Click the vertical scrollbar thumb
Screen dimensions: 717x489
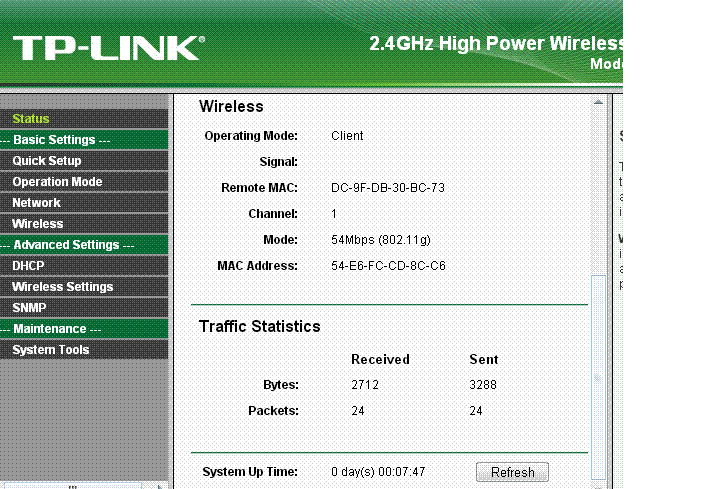[x=598, y=377]
